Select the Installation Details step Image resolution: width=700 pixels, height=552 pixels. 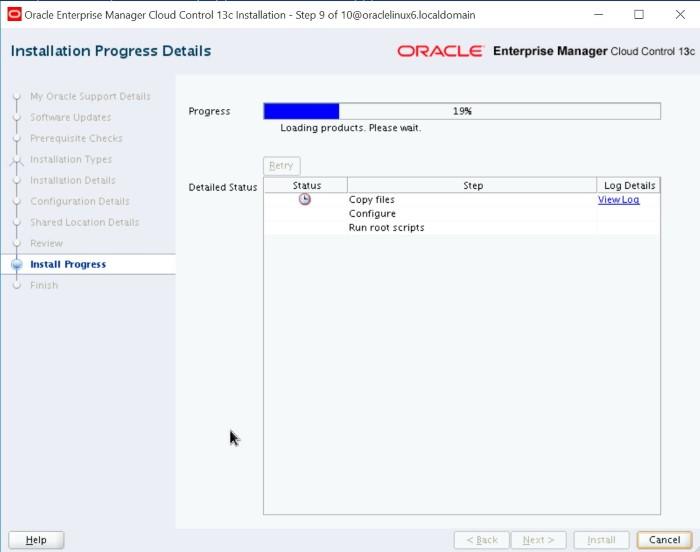(x=73, y=180)
